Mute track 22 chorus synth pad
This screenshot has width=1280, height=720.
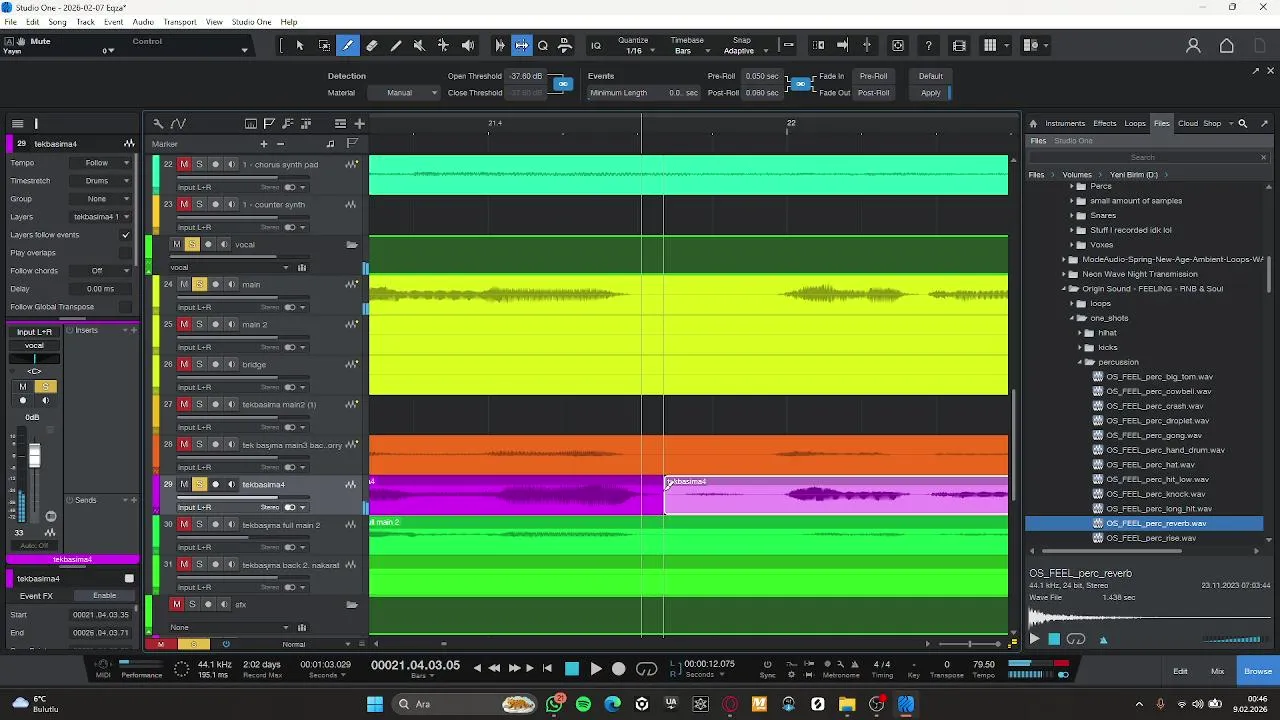pos(184,164)
